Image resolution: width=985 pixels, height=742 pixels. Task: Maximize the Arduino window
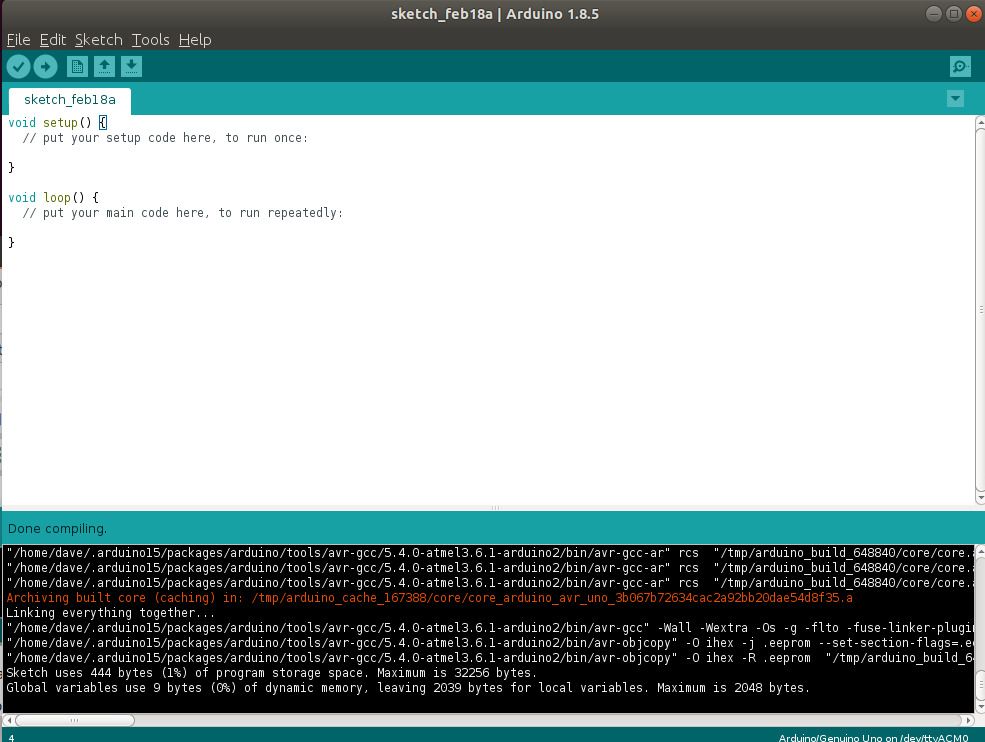pos(954,14)
